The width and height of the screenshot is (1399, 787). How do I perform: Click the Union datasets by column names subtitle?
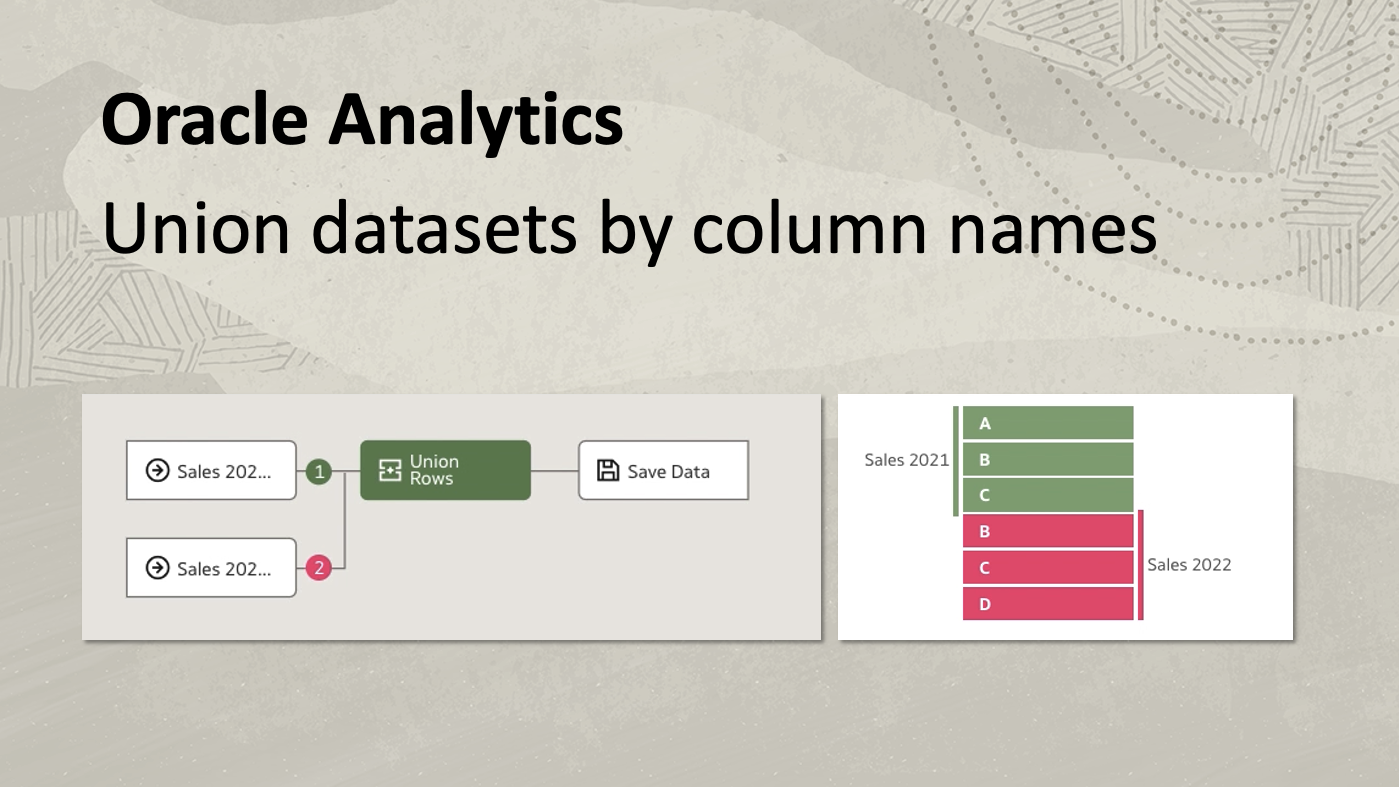[629, 228]
